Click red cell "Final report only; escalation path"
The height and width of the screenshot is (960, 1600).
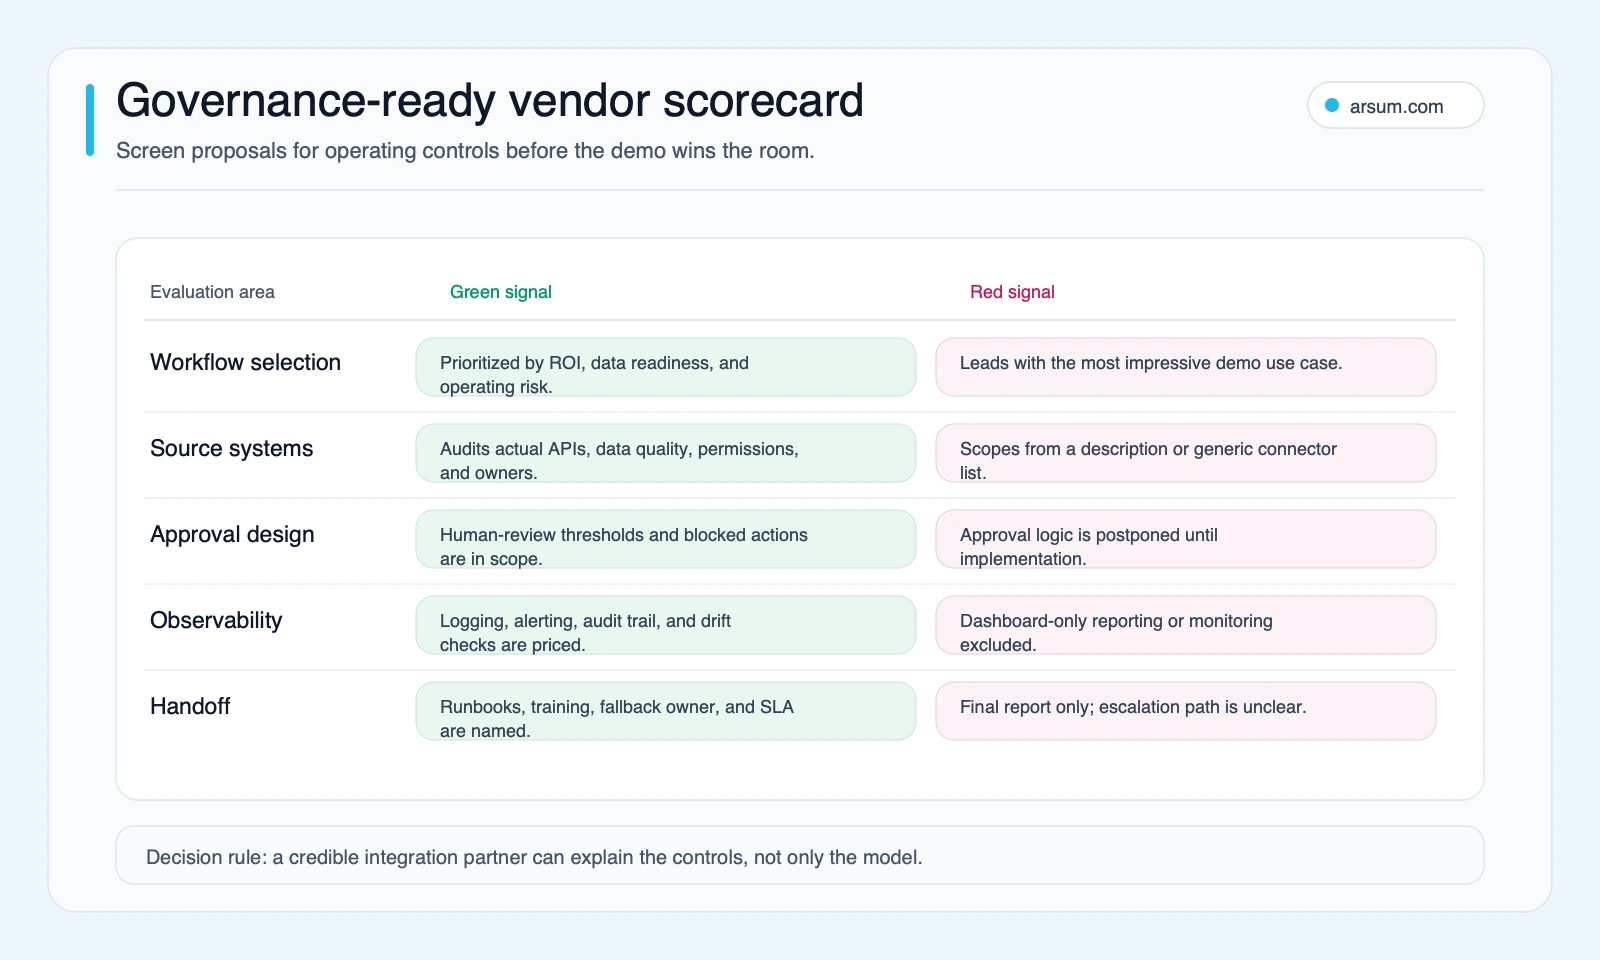coord(1186,711)
